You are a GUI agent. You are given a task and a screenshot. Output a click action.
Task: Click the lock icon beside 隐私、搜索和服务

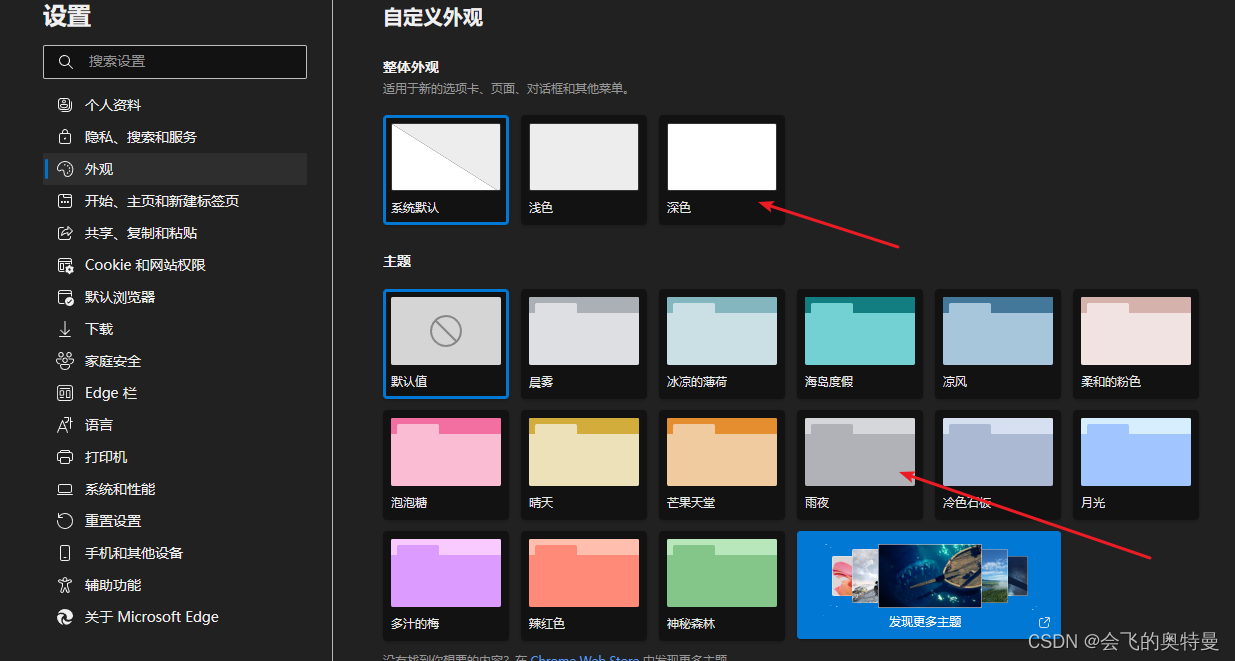click(x=65, y=137)
